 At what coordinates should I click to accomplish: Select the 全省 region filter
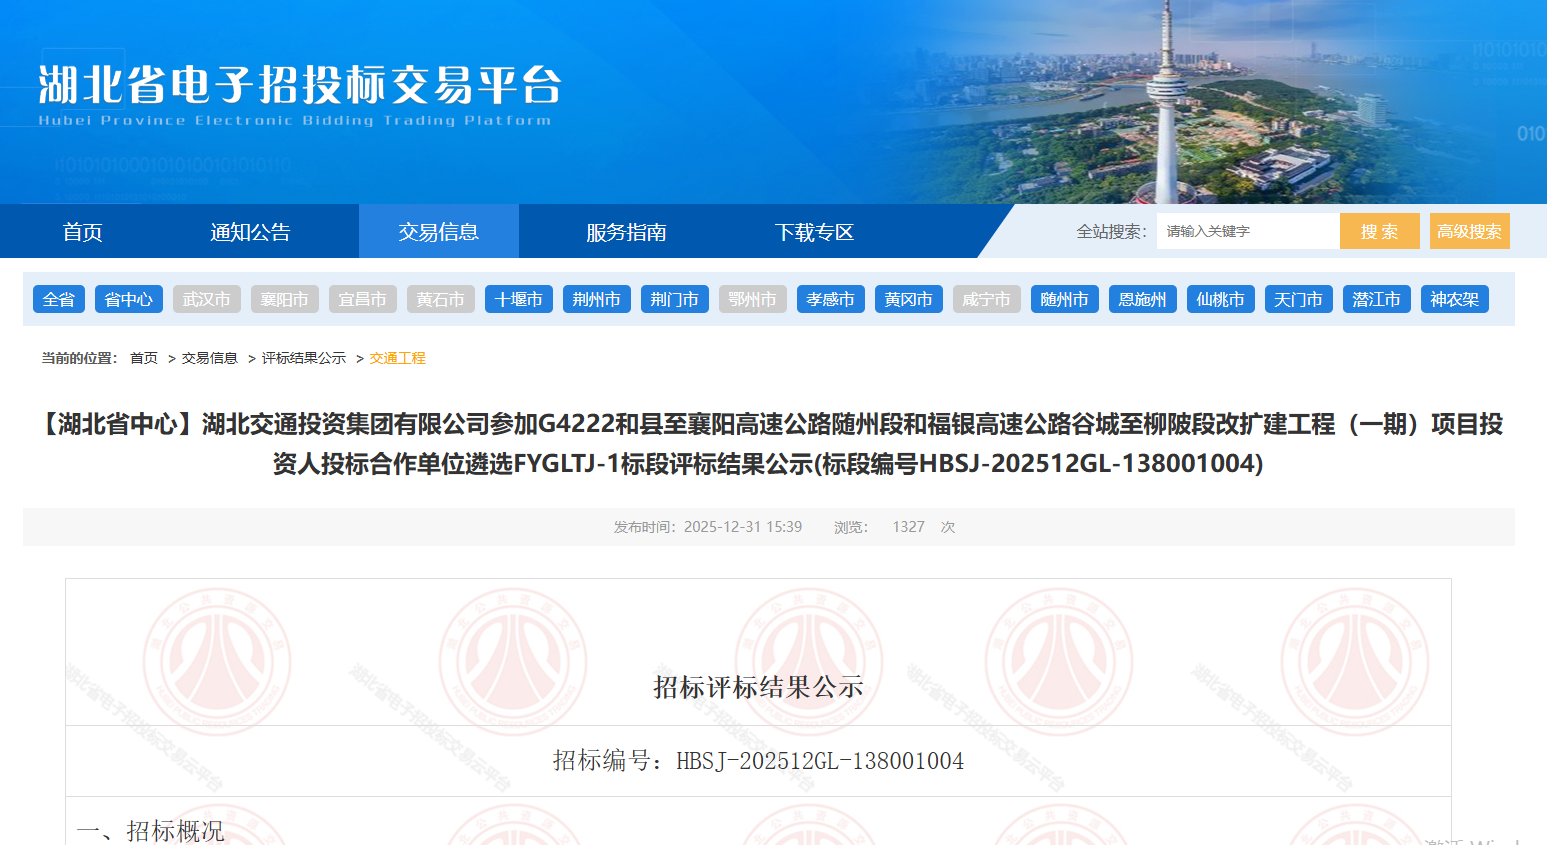point(59,299)
